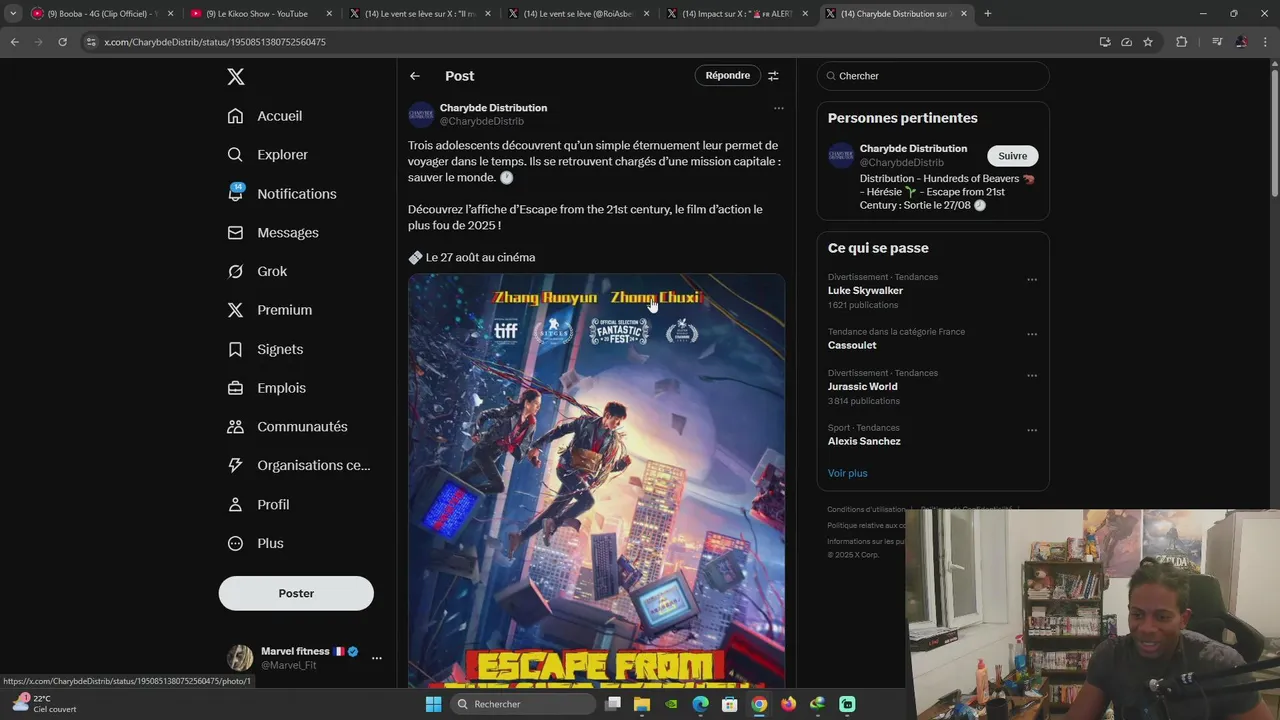Open Explorer search icon in the sidebar
Screen dimensions: 1280x720
click(235, 155)
